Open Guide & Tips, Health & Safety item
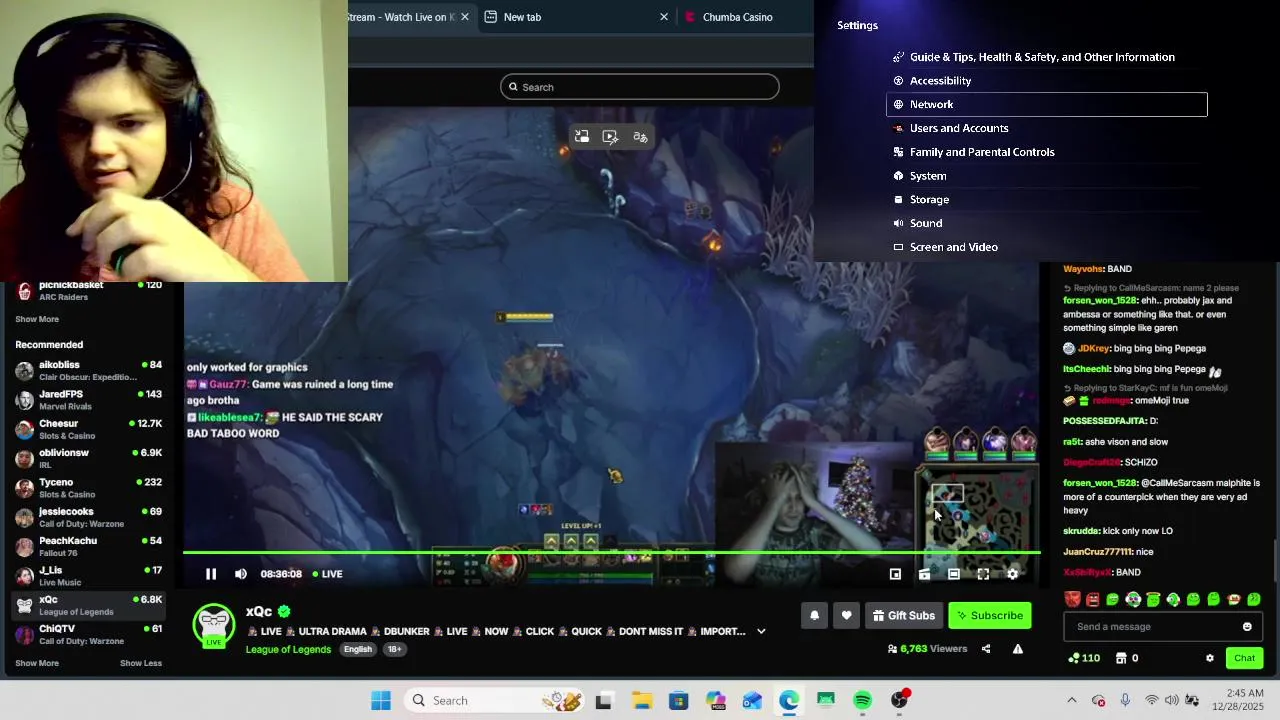The image size is (1280, 720). [x=1046, y=57]
